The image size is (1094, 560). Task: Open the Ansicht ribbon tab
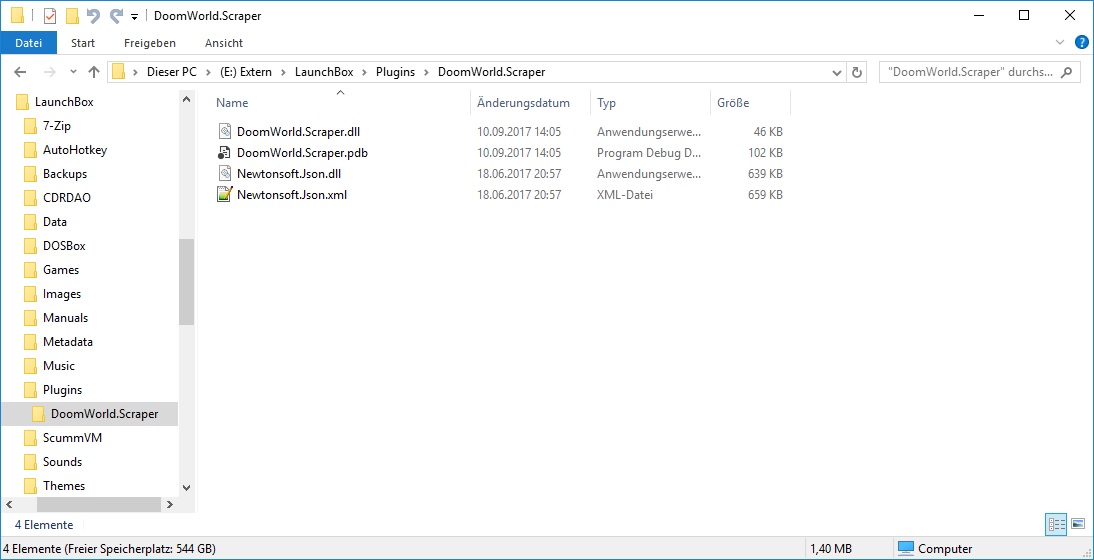coord(224,43)
